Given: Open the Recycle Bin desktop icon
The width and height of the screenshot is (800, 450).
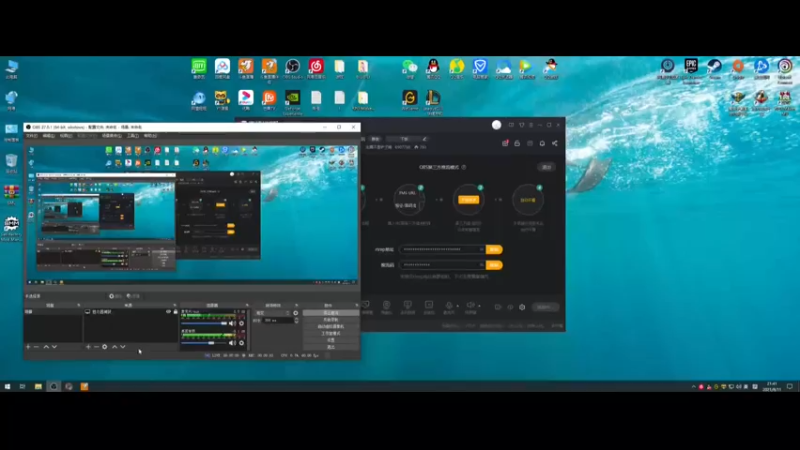Looking at the screenshot, I should click(x=11, y=163).
